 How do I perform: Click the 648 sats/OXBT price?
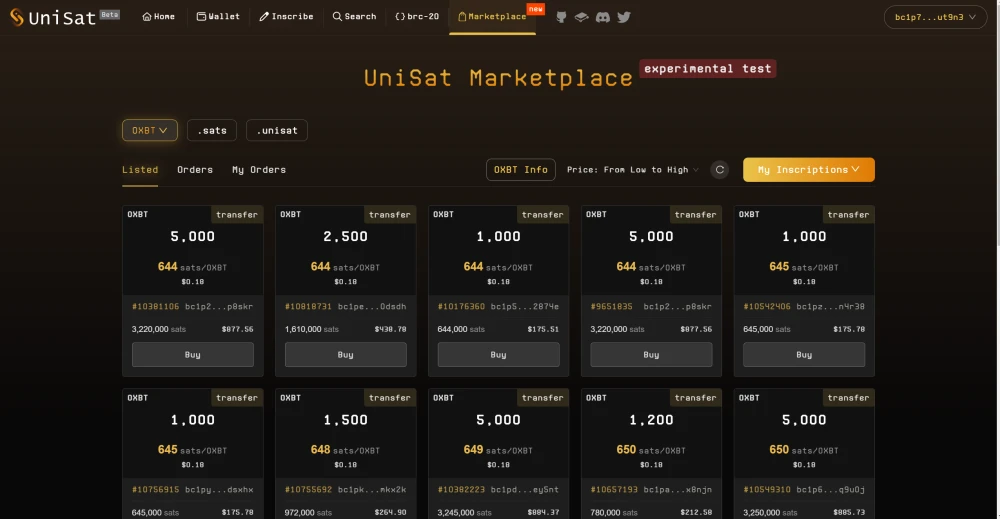345,450
